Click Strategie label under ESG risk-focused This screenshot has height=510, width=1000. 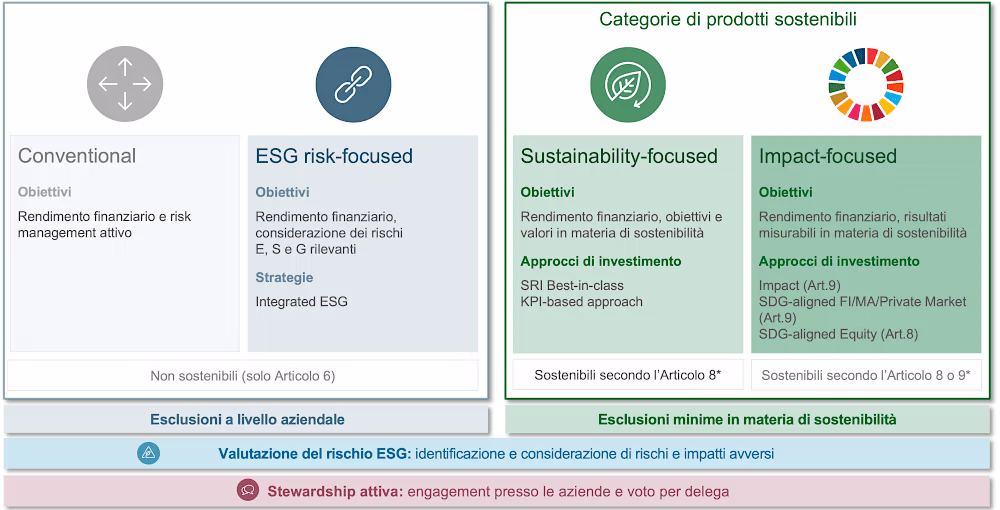(284, 278)
